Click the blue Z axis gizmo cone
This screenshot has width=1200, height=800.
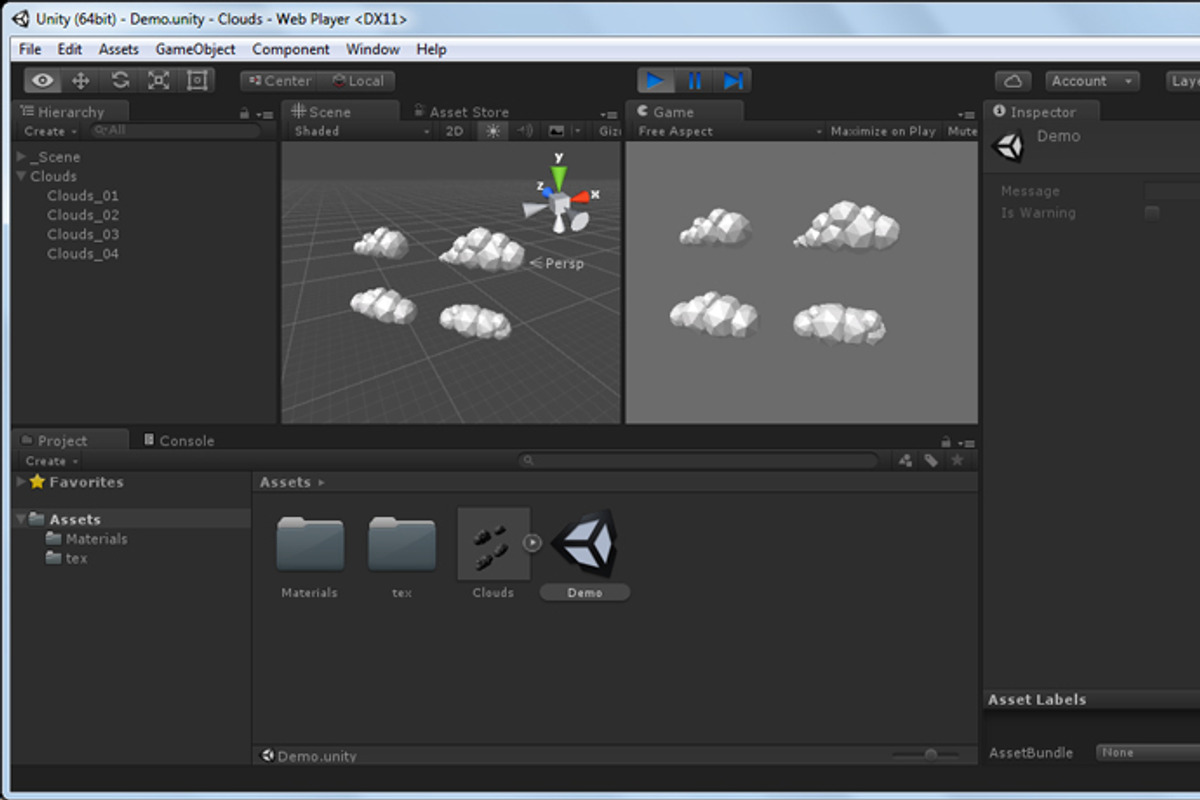547,191
